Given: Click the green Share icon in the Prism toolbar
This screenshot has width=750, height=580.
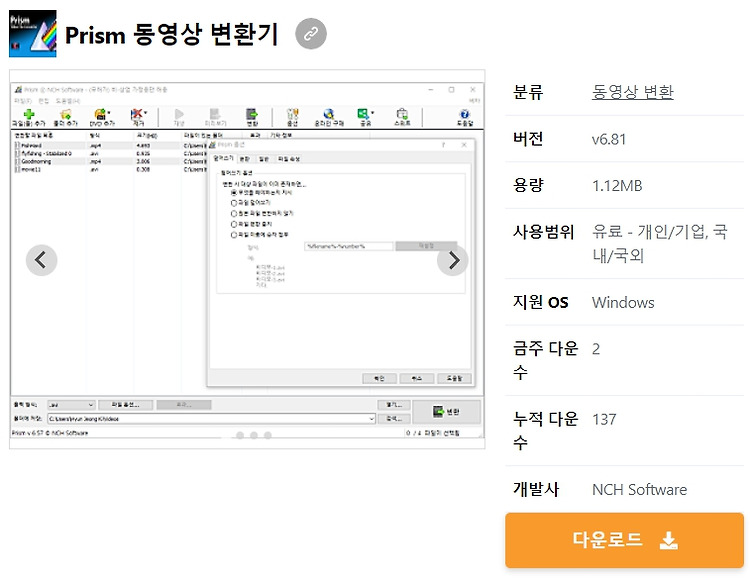Looking at the screenshot, I should pyautogui.click(x=364, y=114).
